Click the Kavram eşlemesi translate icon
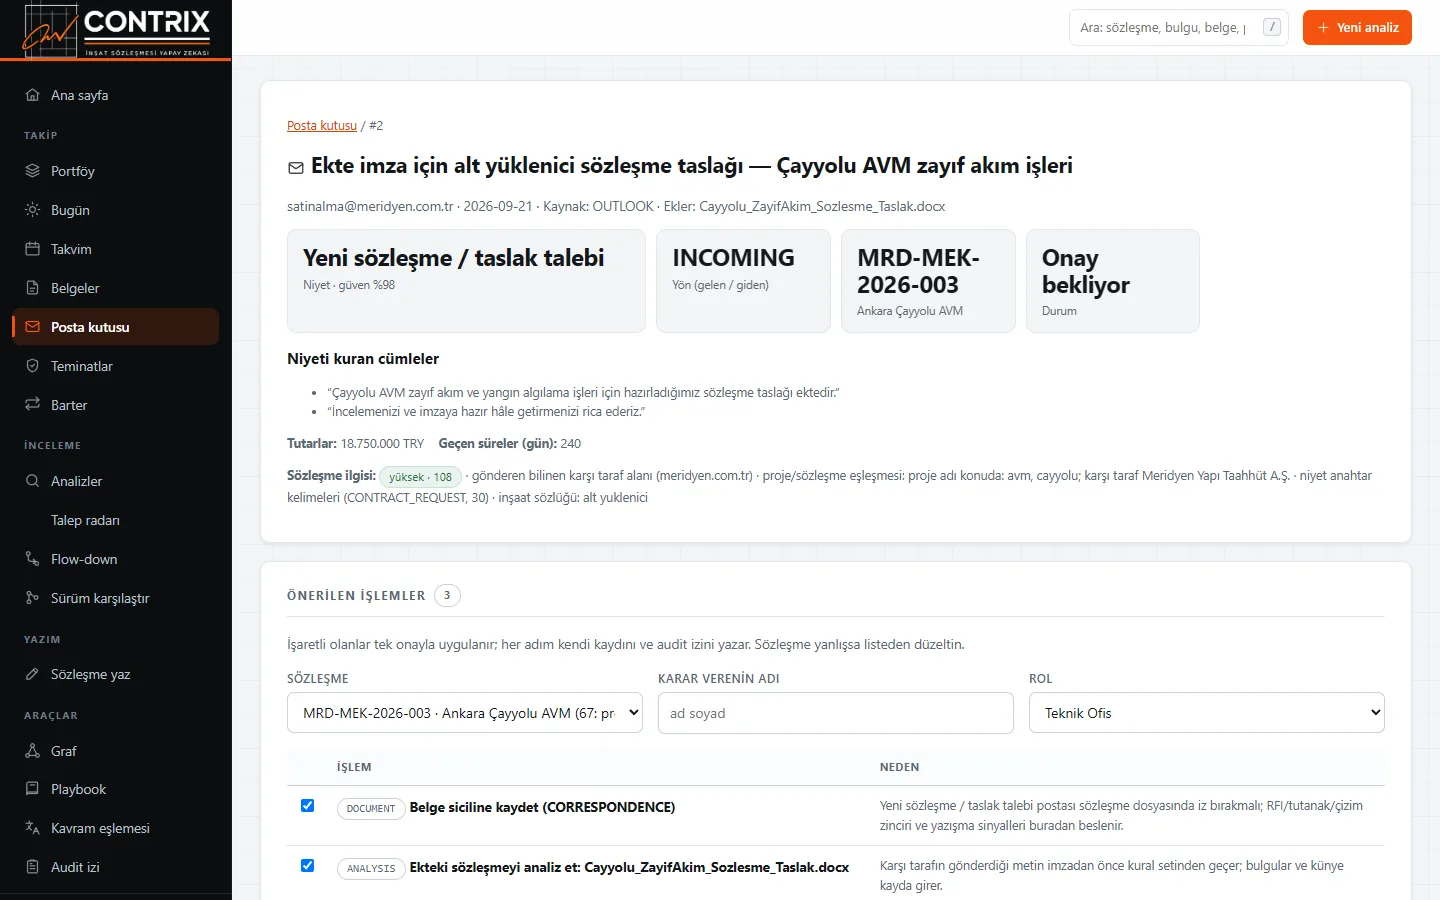Image resolution: width=1440 pixels, height=900 pixels. pyautogui.click(x=32, y=828)
